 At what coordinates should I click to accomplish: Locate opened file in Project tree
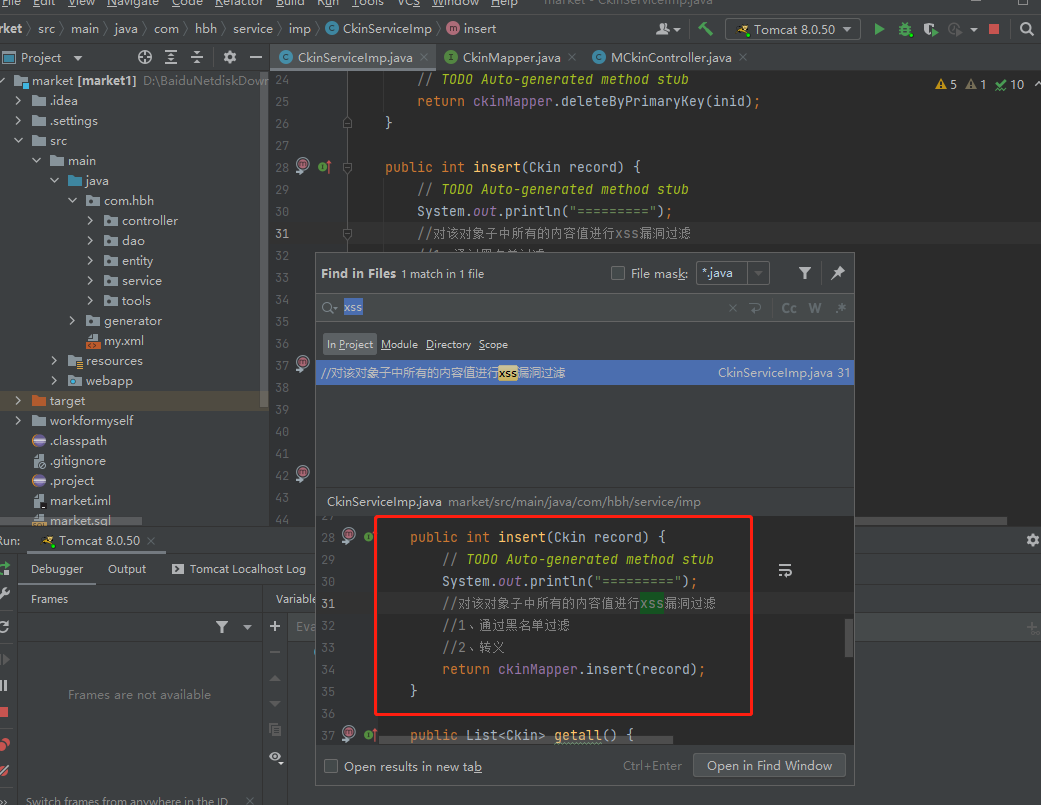pos(145,57)
